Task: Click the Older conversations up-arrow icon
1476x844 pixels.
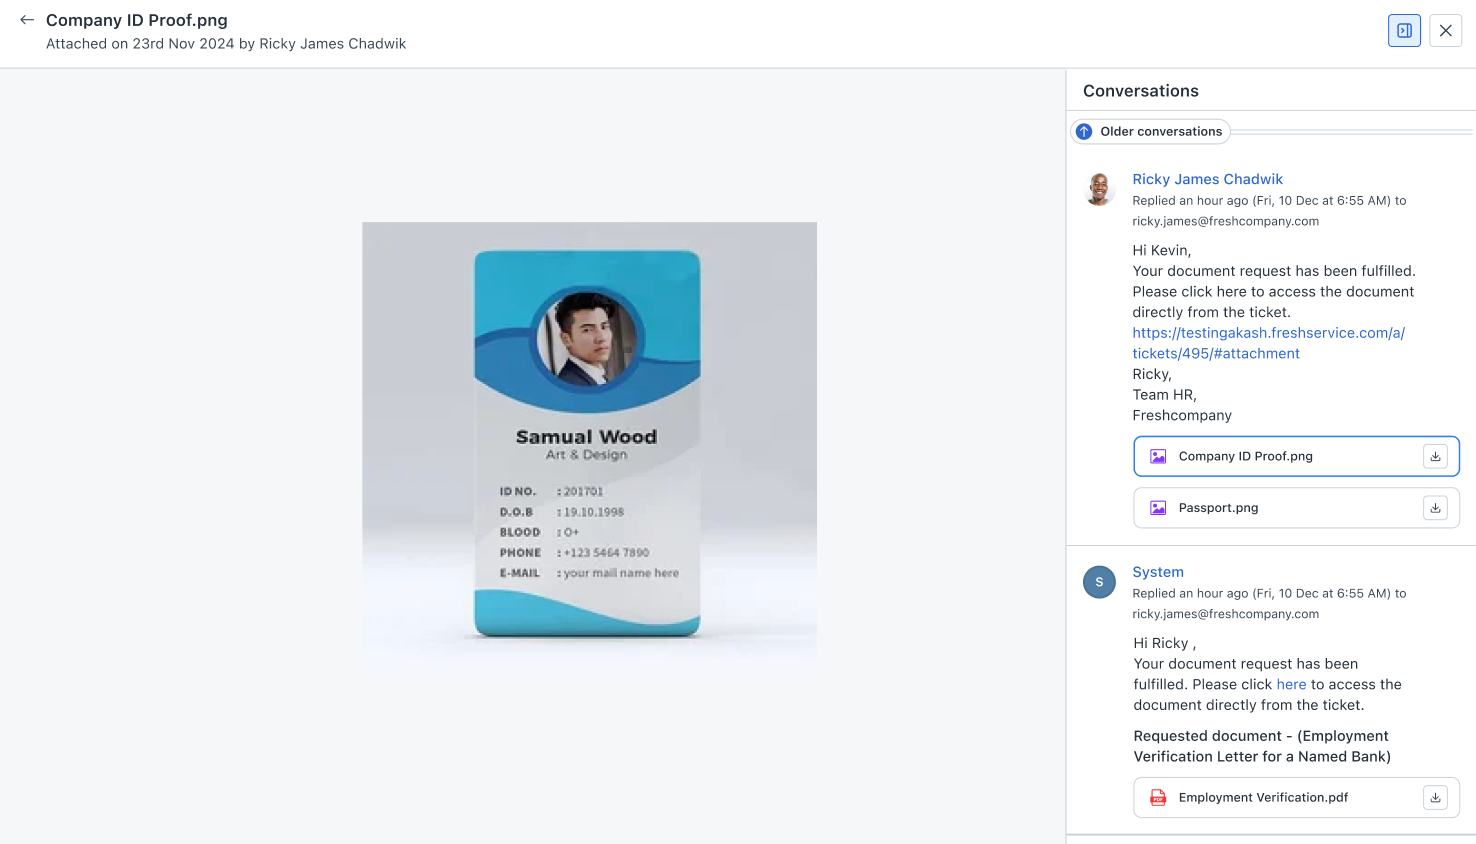Action: pos(1084,131)
